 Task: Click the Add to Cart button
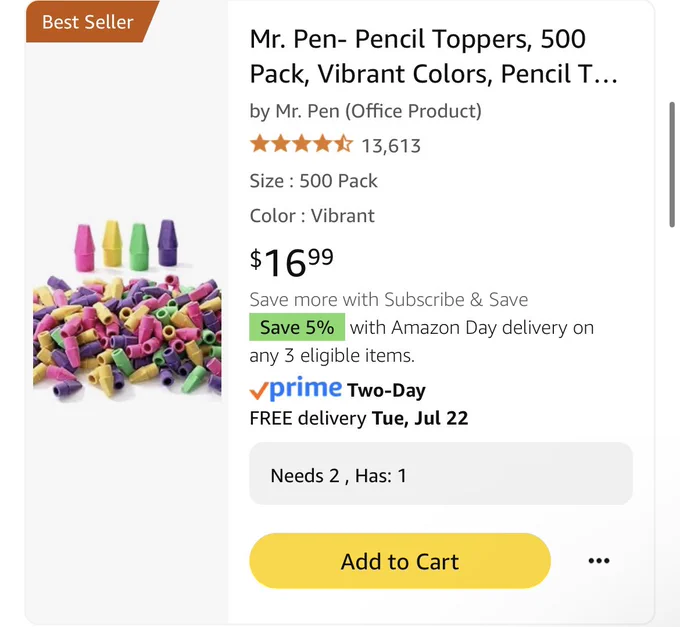[400, 561]
